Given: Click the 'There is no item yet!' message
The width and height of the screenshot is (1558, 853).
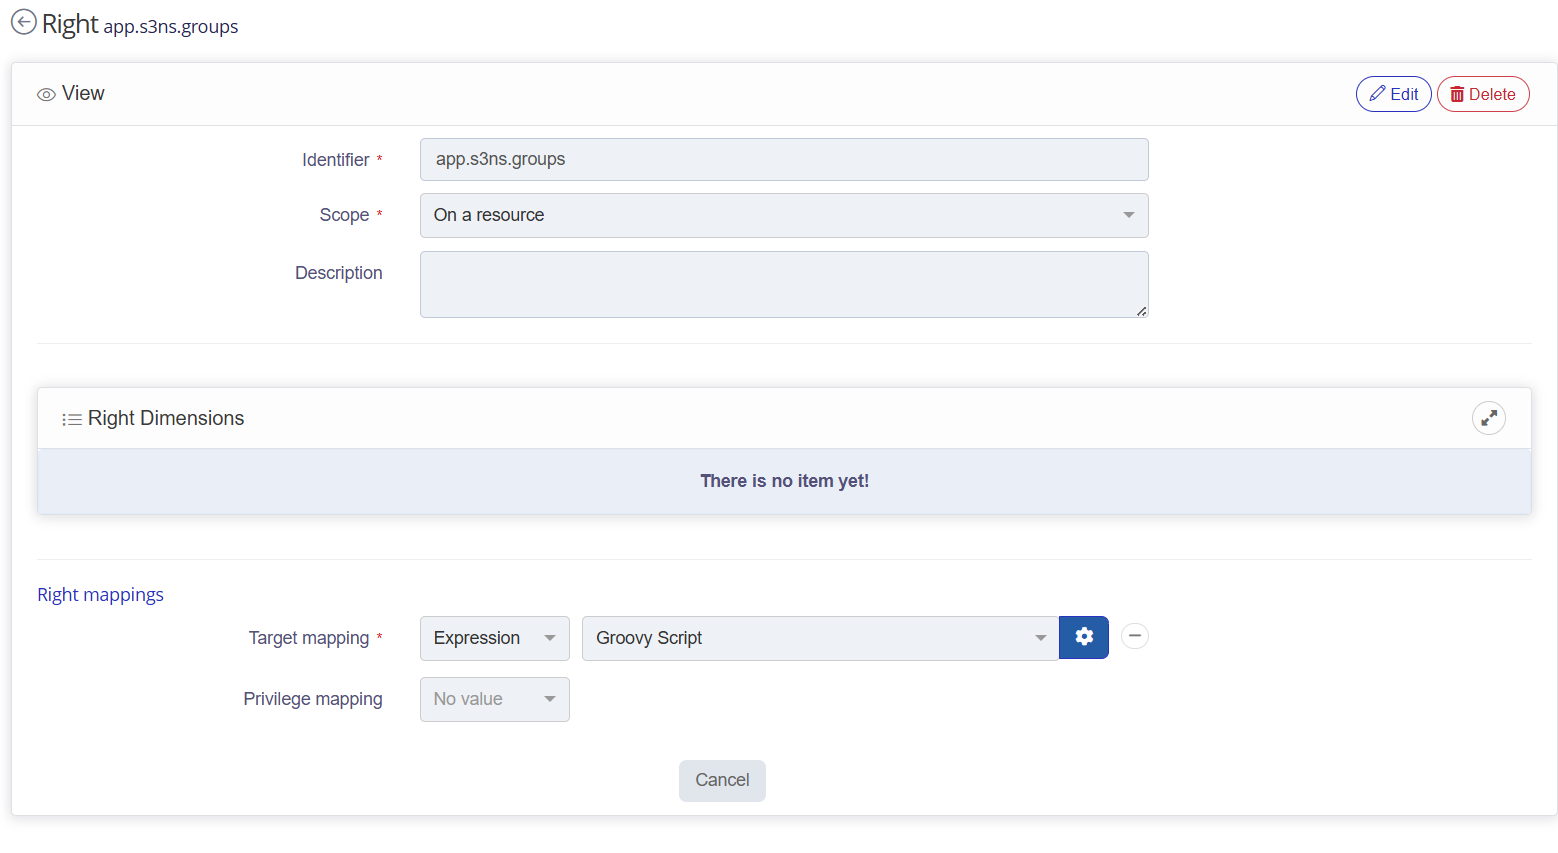Looking at the screenshot, I should (784, 481).
